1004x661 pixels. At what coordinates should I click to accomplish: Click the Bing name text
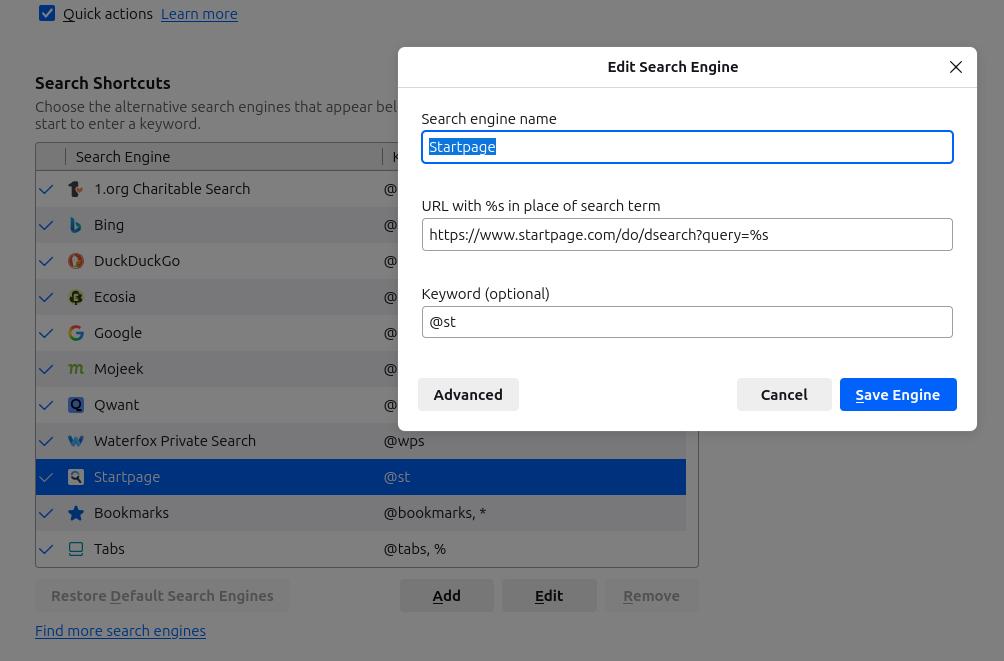click(x=109, y=225)
